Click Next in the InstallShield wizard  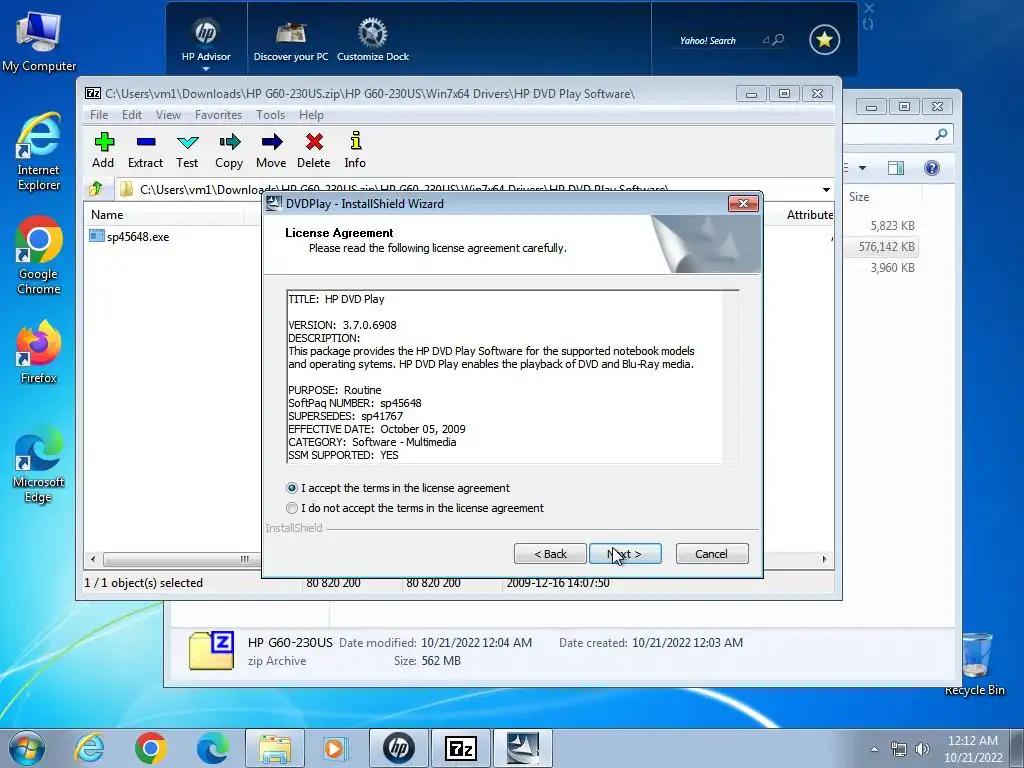coord(625,554)
